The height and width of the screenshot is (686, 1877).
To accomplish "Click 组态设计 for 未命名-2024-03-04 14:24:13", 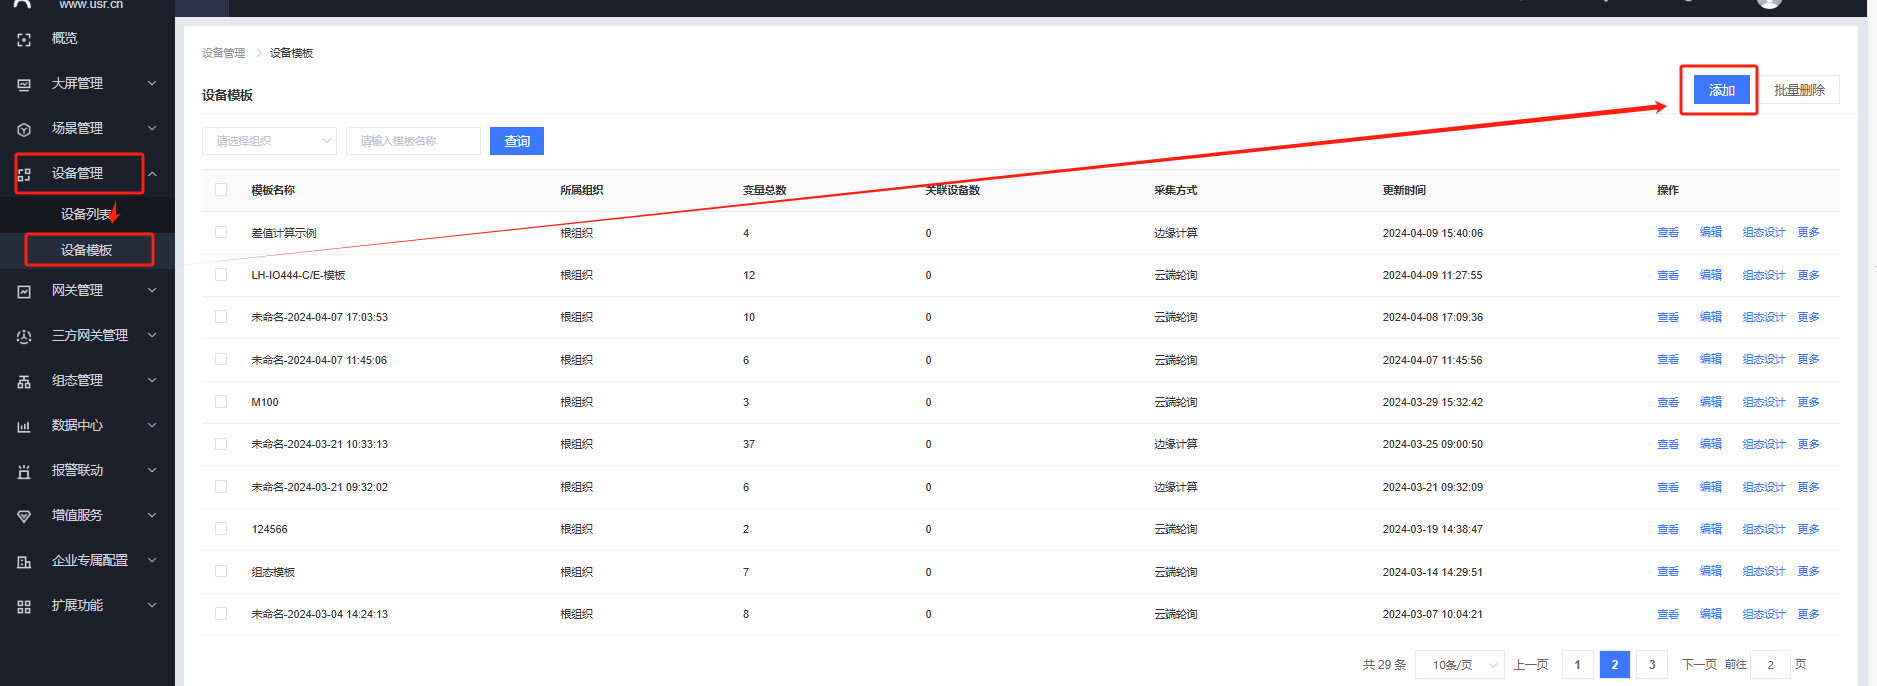I will click(1764, 614).
